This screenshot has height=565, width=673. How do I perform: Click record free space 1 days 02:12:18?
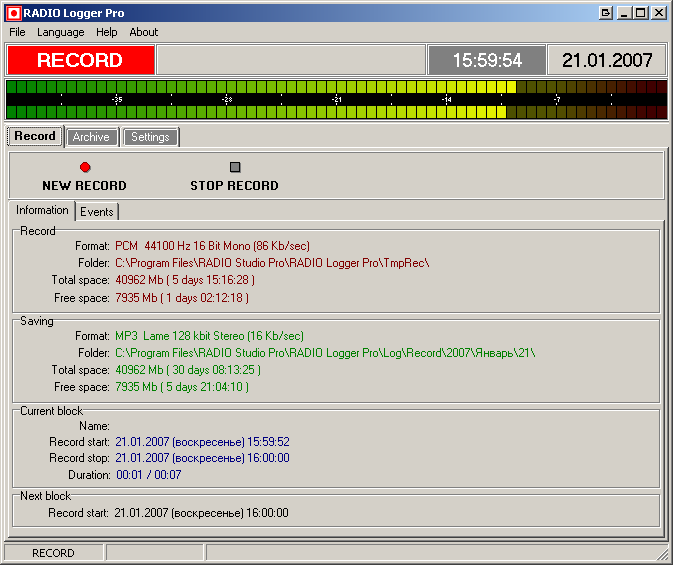(182, 298)
